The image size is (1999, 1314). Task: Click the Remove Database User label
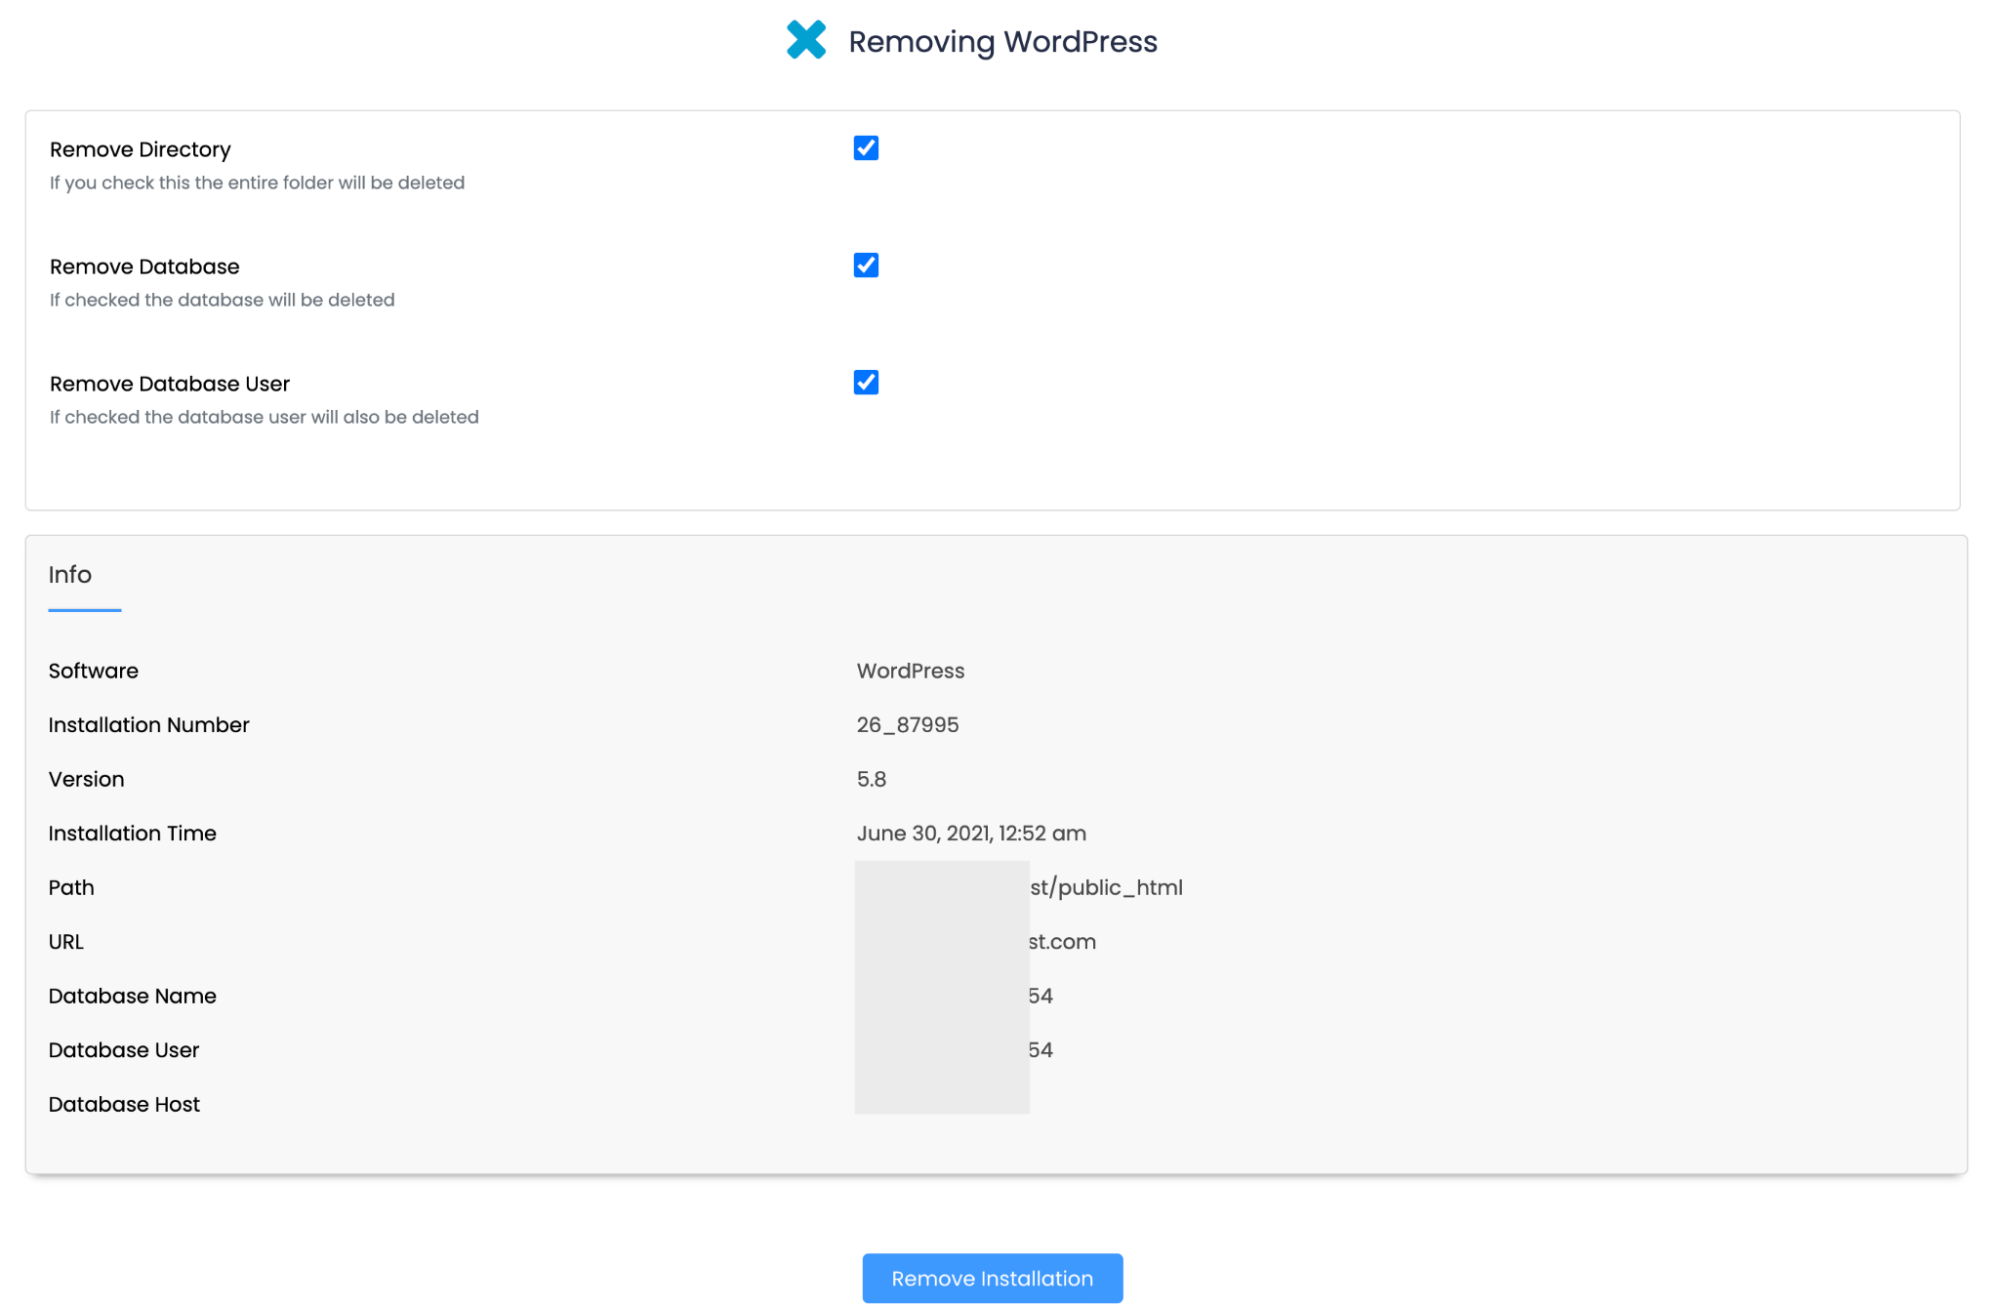pyautogui.click(x=169, y=383)
